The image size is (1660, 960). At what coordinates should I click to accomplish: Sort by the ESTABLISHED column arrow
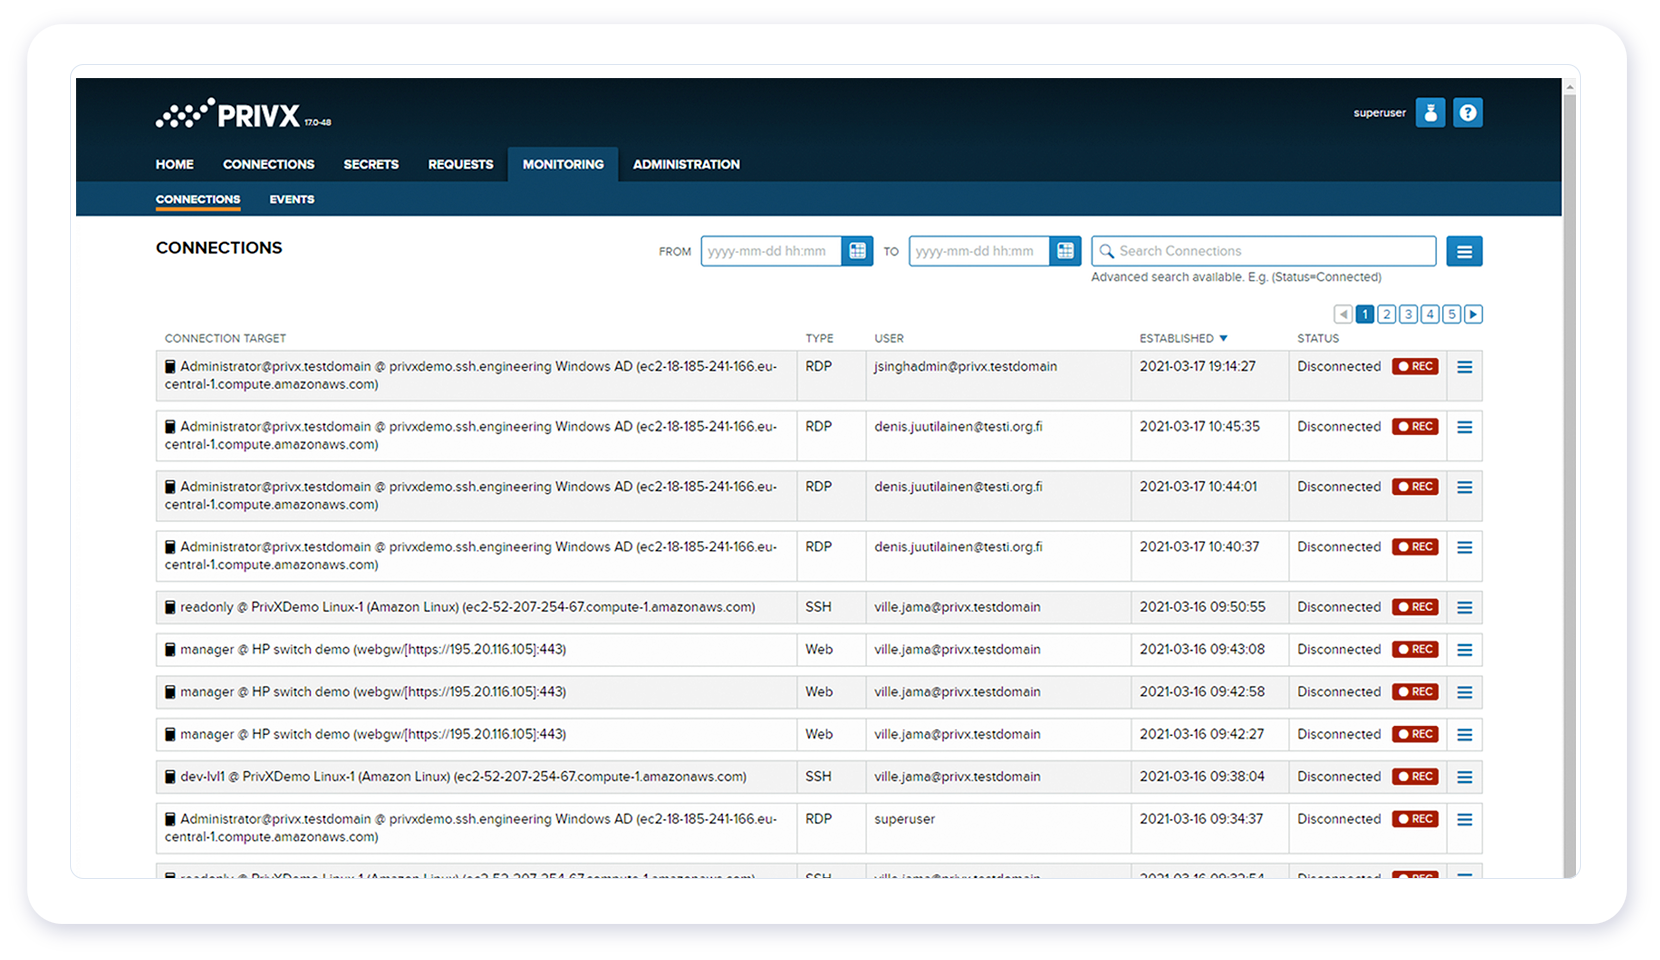[1223, 338]
